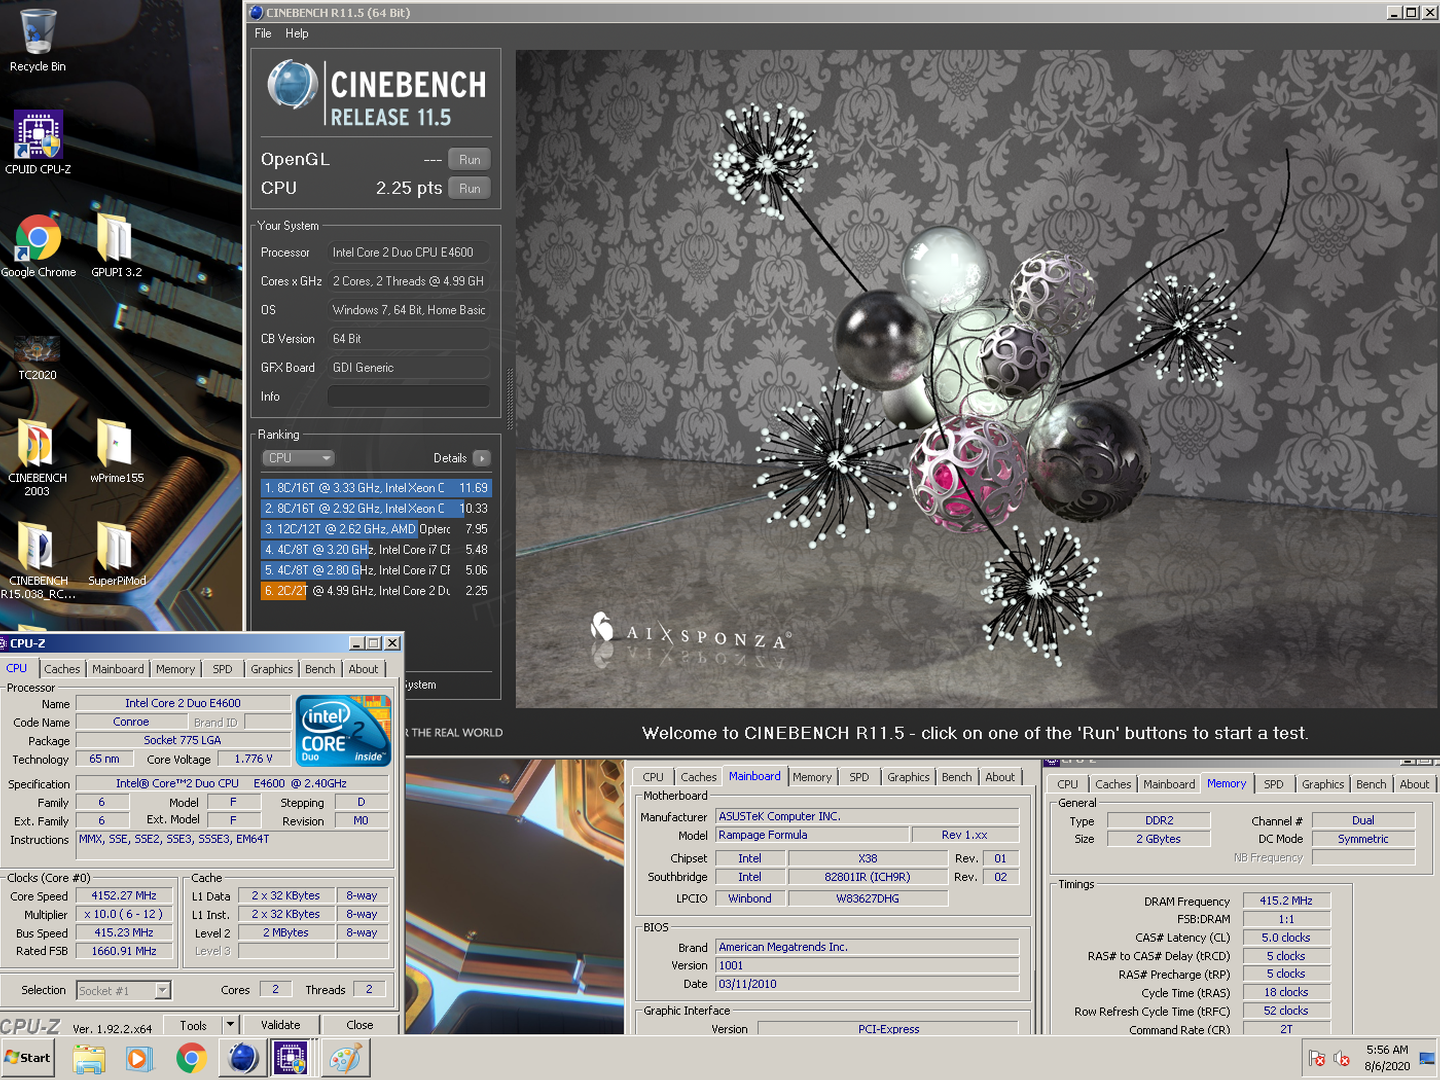Click the Cinebench globe logo
The image size is (1440, 1080).
click(x=292, y=85)
